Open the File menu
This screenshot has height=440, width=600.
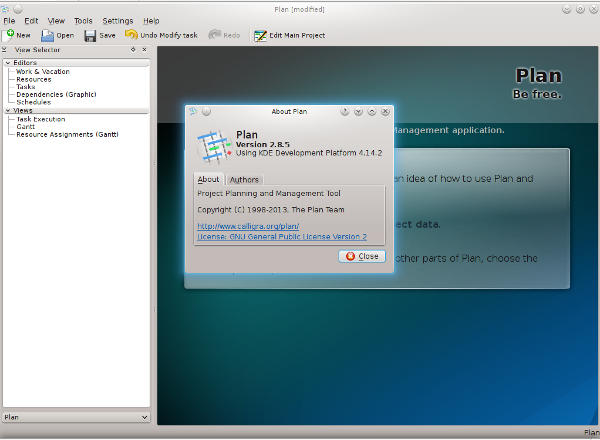(9, 21)
